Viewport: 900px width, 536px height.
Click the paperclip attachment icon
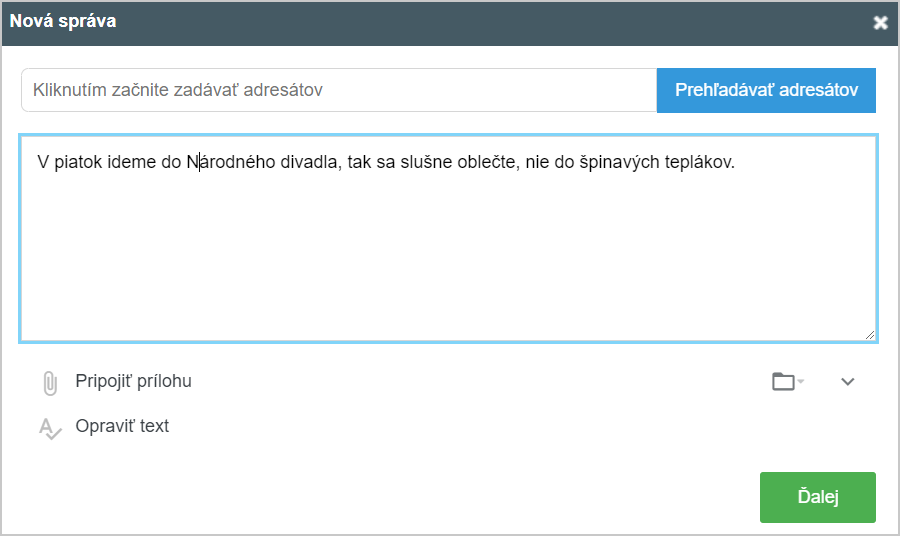pos(49,382)
